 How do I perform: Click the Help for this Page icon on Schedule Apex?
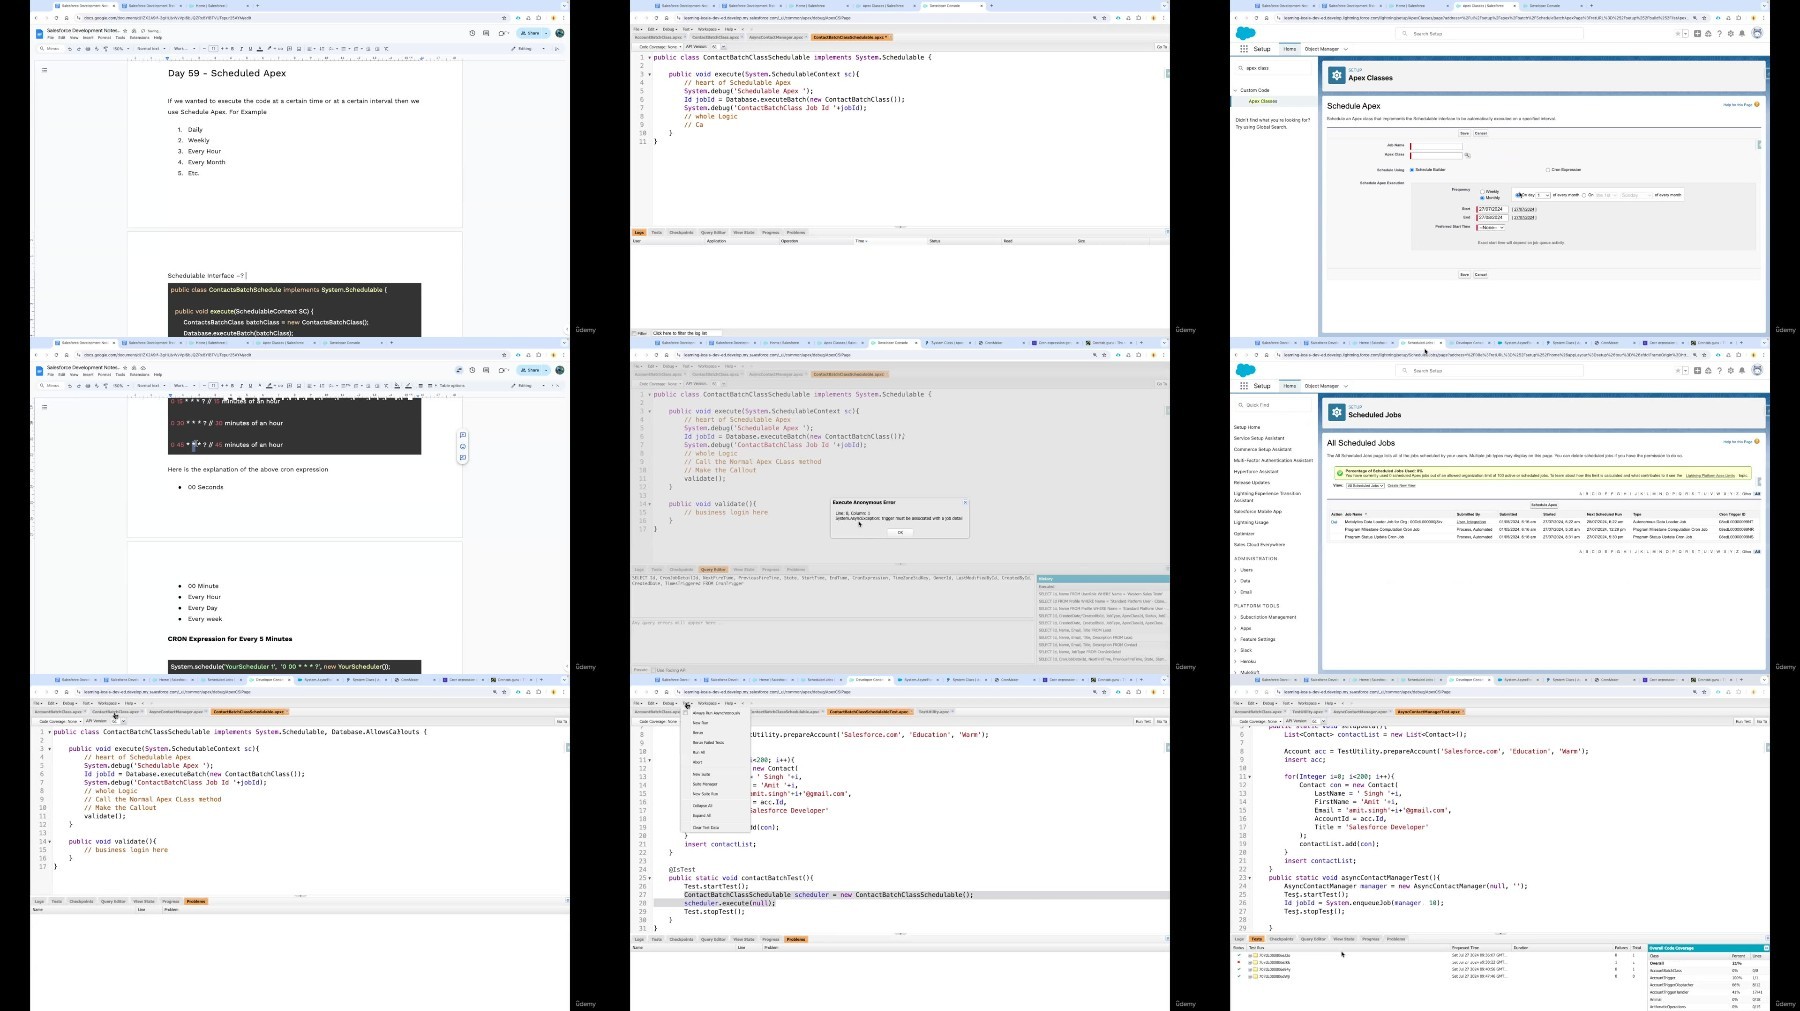pos(1757,104)
